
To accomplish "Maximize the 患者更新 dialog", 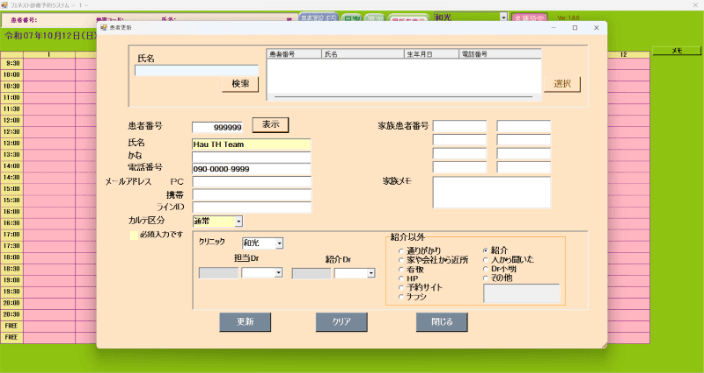I will 575,28.
